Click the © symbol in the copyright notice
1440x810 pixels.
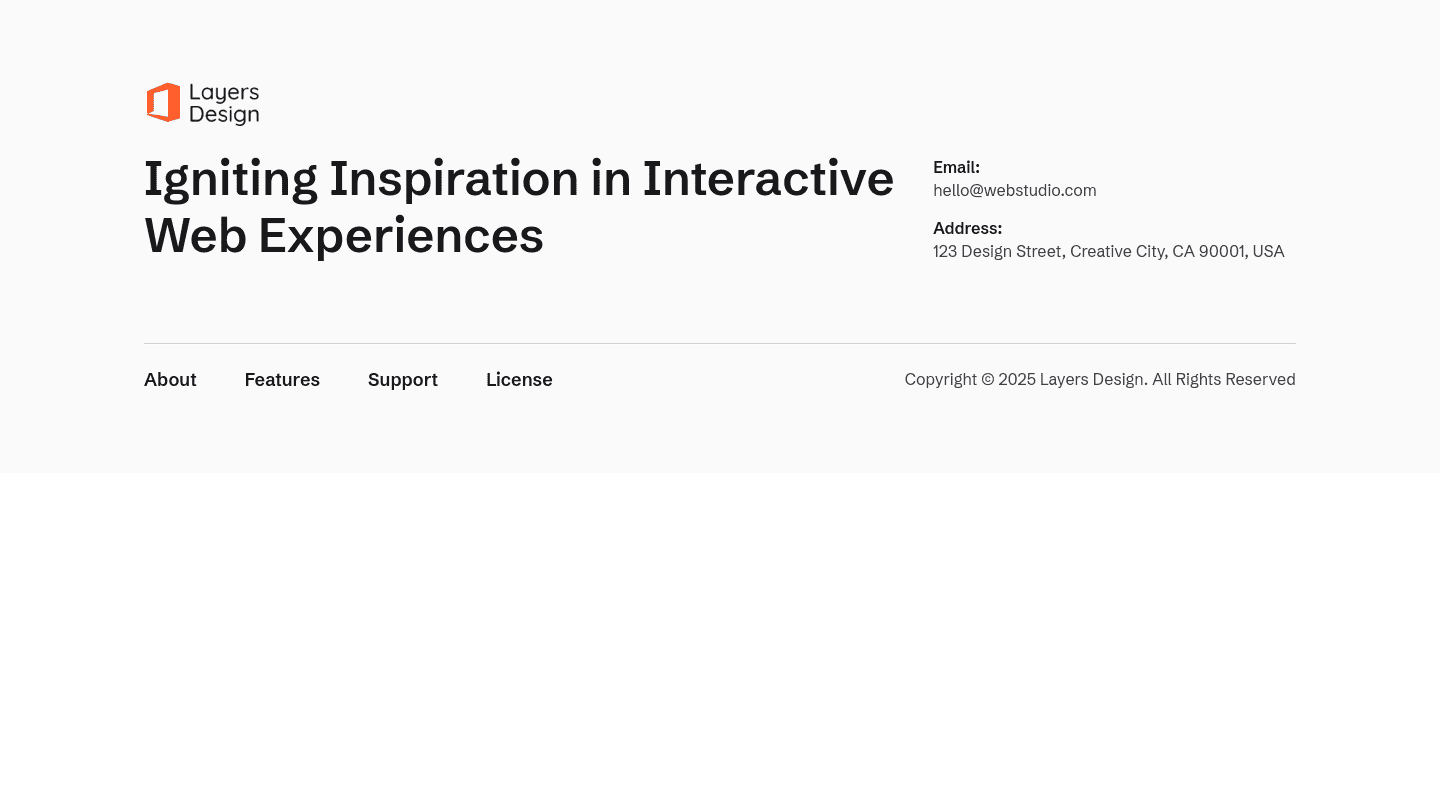[987, 380]
